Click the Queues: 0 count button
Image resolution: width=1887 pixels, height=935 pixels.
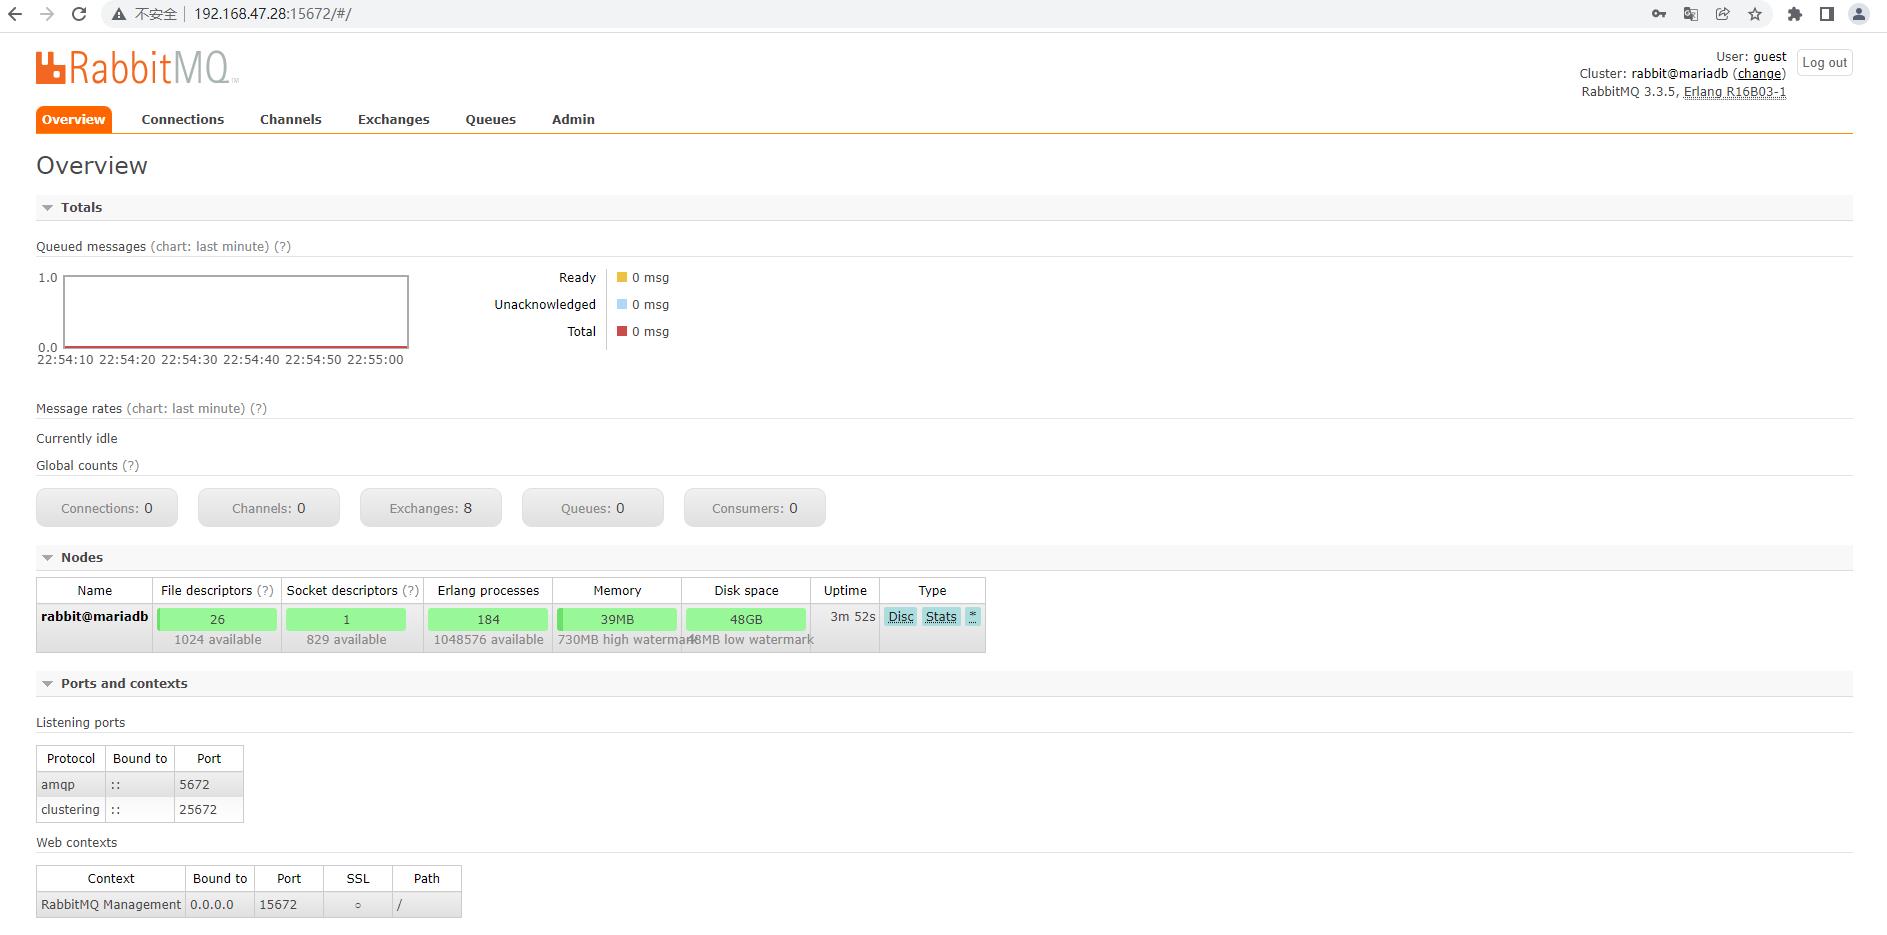point(593,508)
